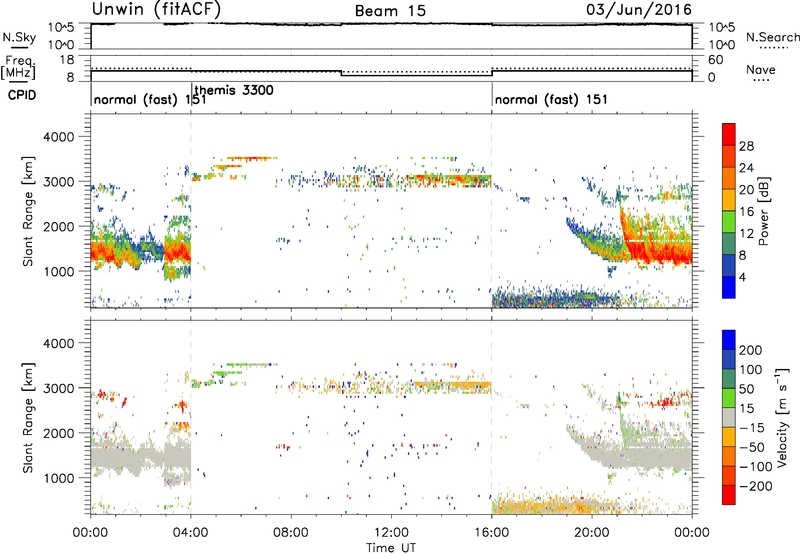Viewport: 800px width, 554px height.
Task: Click the "Power [dB]" colorbar title
Action: point(763,211)
